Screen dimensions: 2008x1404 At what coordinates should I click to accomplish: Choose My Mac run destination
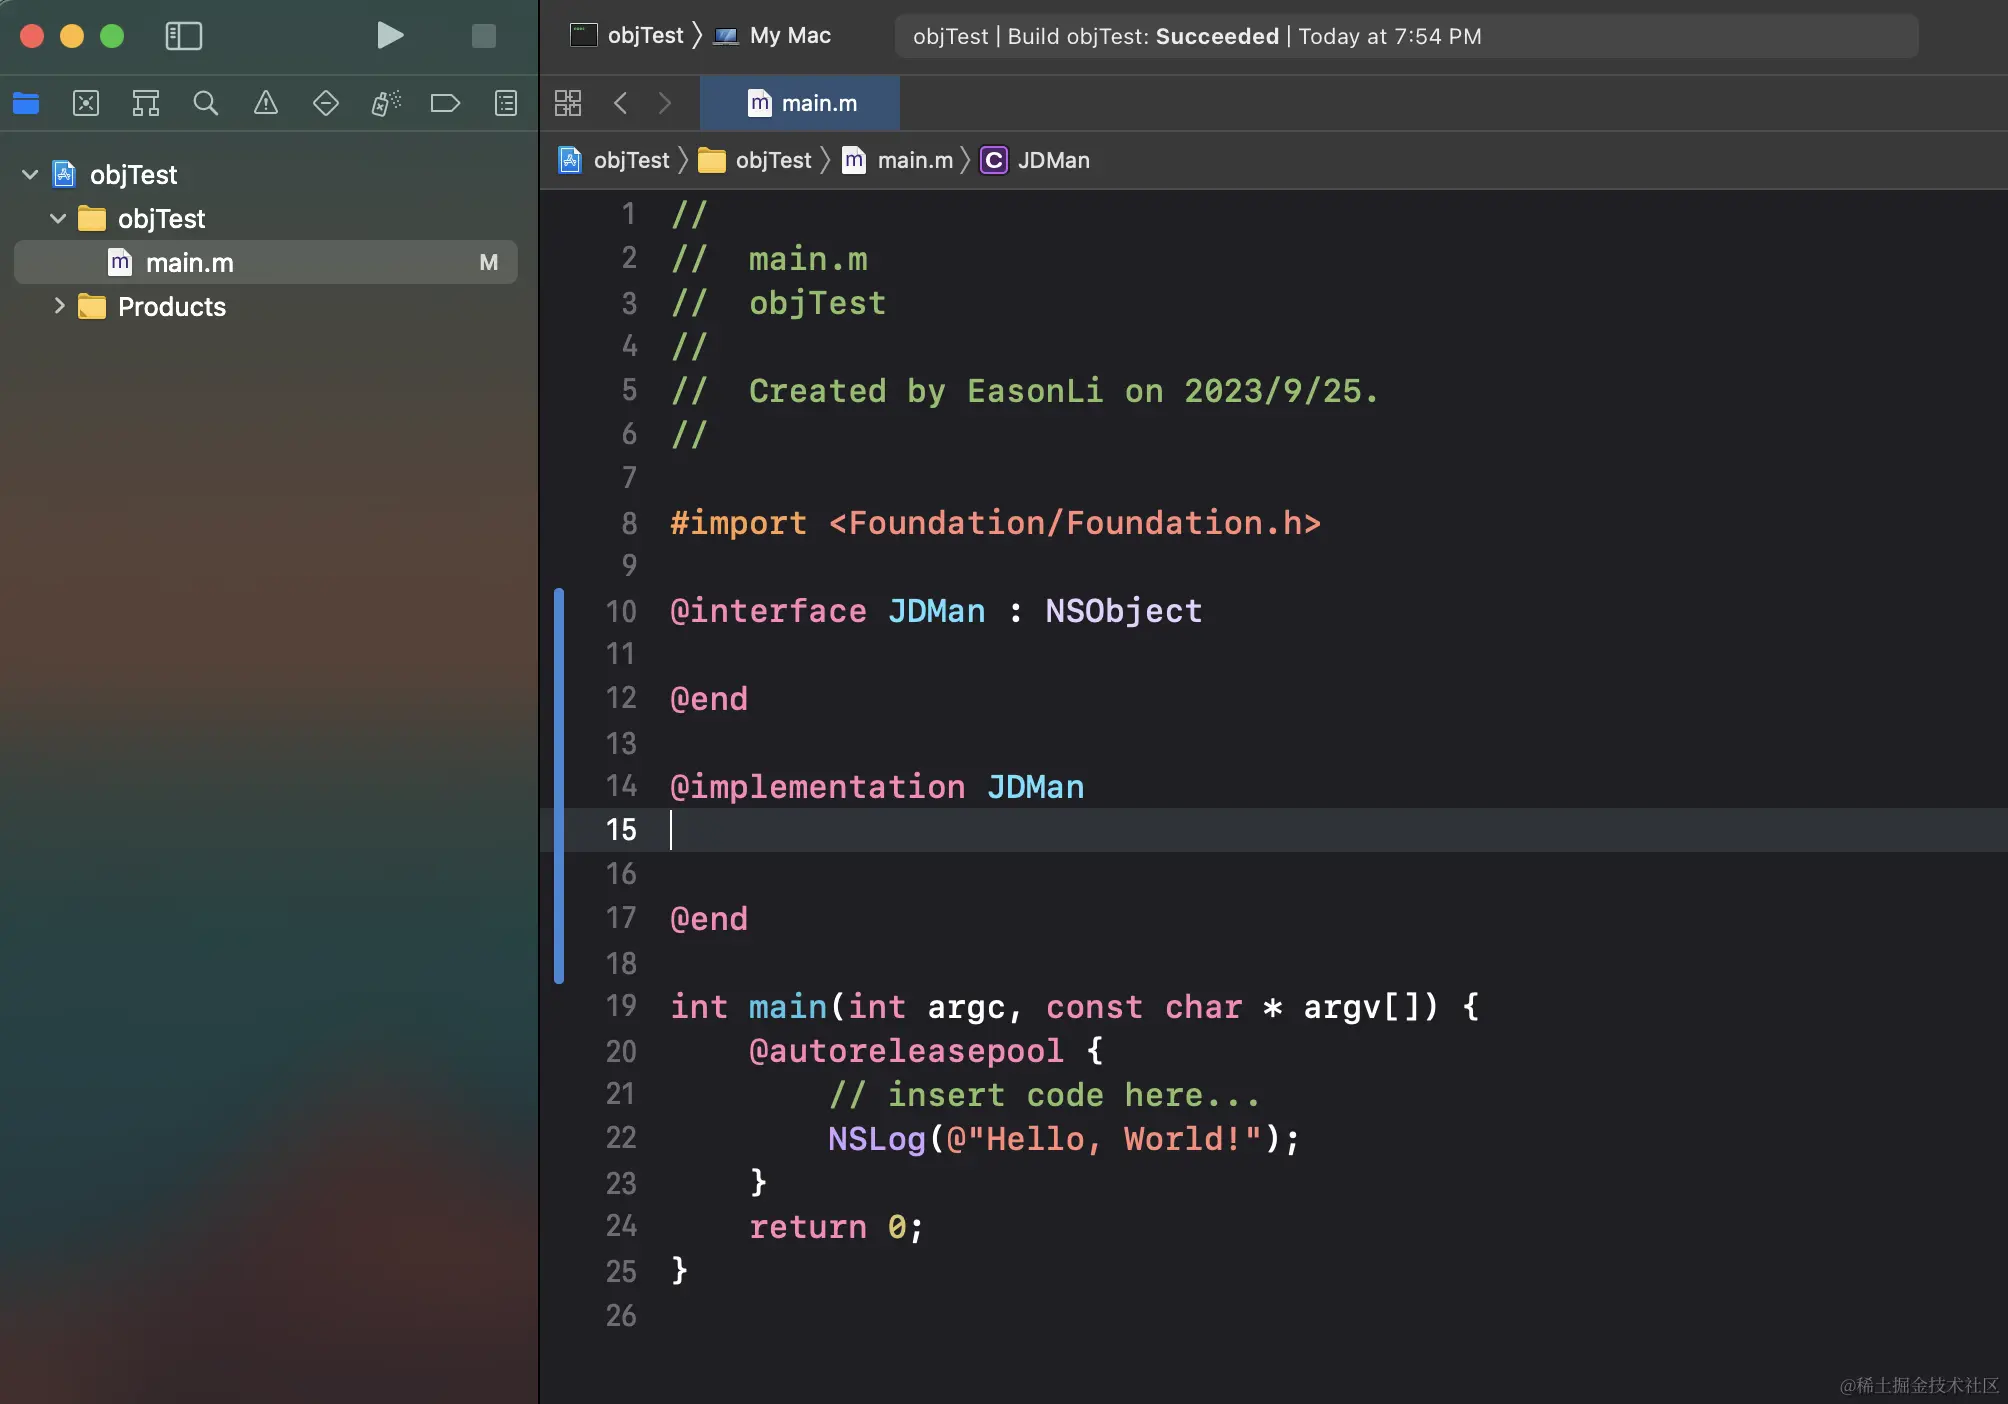tap(789, 36)
